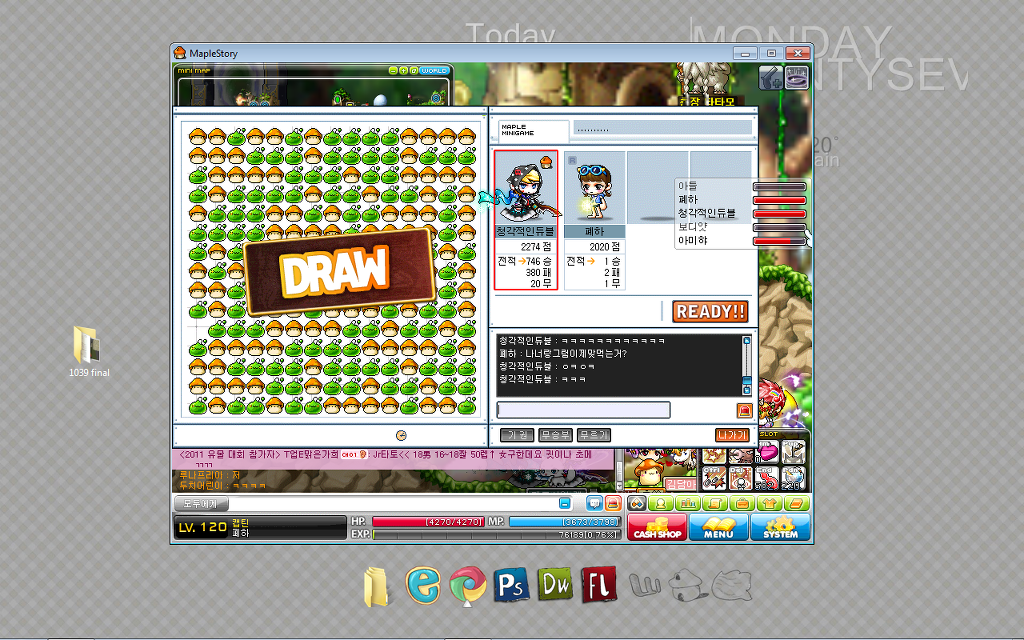1024x640 pixels.
Task: Click the 무르기 undo move button
Action: 594,435
